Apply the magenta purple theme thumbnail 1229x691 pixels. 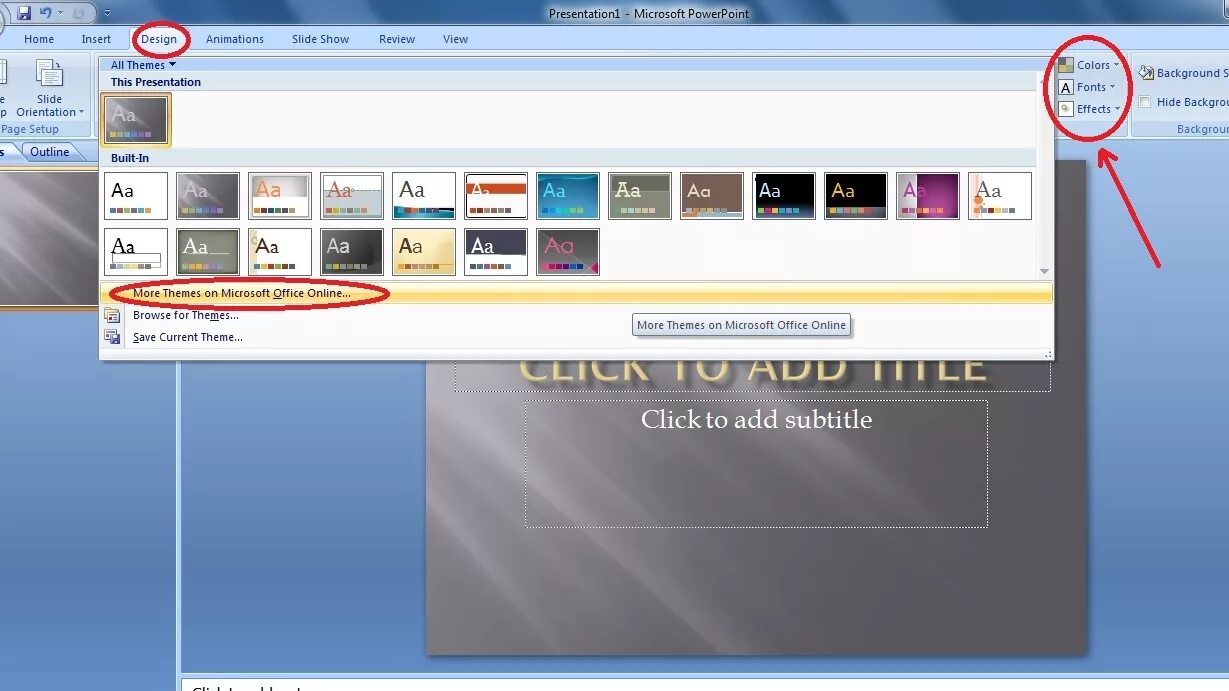[x=928, y=196]
